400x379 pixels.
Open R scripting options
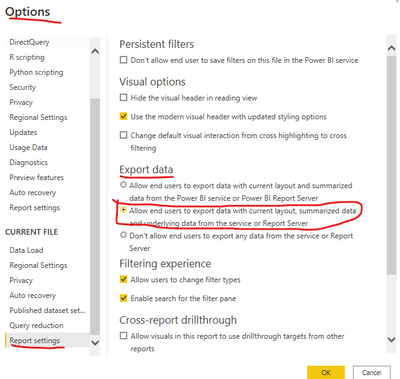point(27,57)
